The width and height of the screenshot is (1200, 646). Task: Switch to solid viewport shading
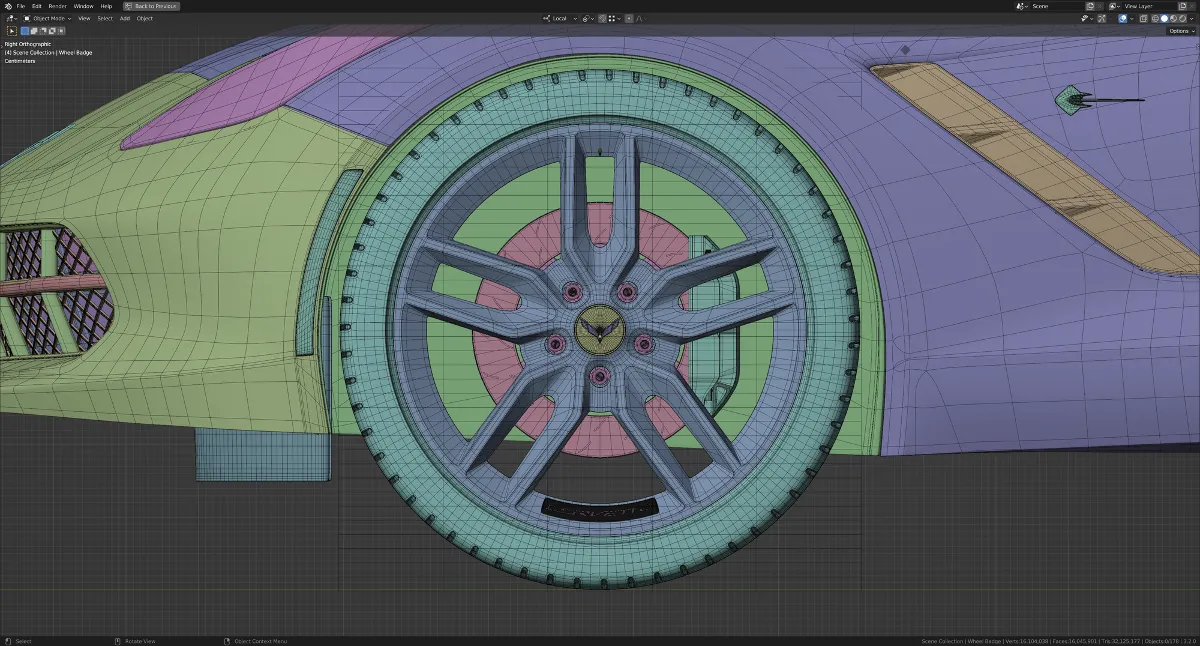click(x=1163, y=18)
